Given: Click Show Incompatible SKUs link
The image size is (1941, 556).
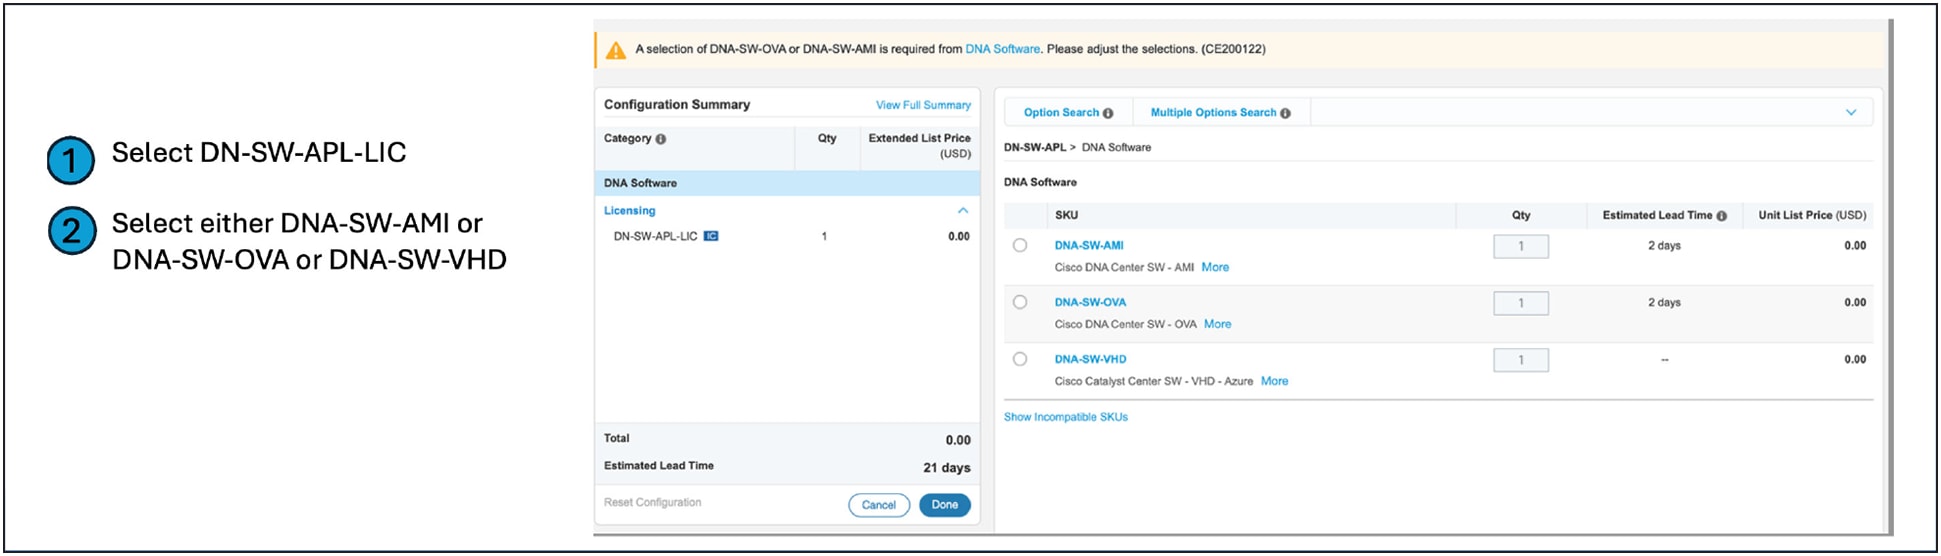Looking at the screenshot, I should point(1065,417).
